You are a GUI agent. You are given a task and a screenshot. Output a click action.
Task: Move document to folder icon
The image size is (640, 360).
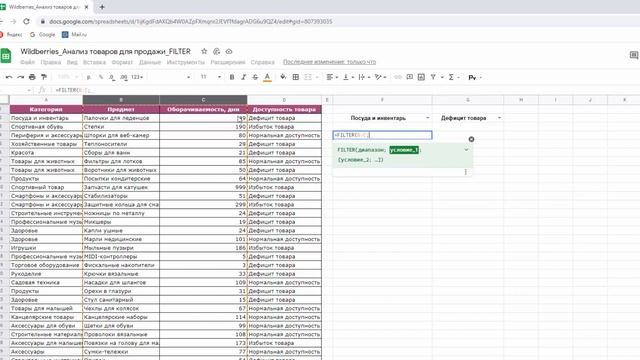pos(217,51)
